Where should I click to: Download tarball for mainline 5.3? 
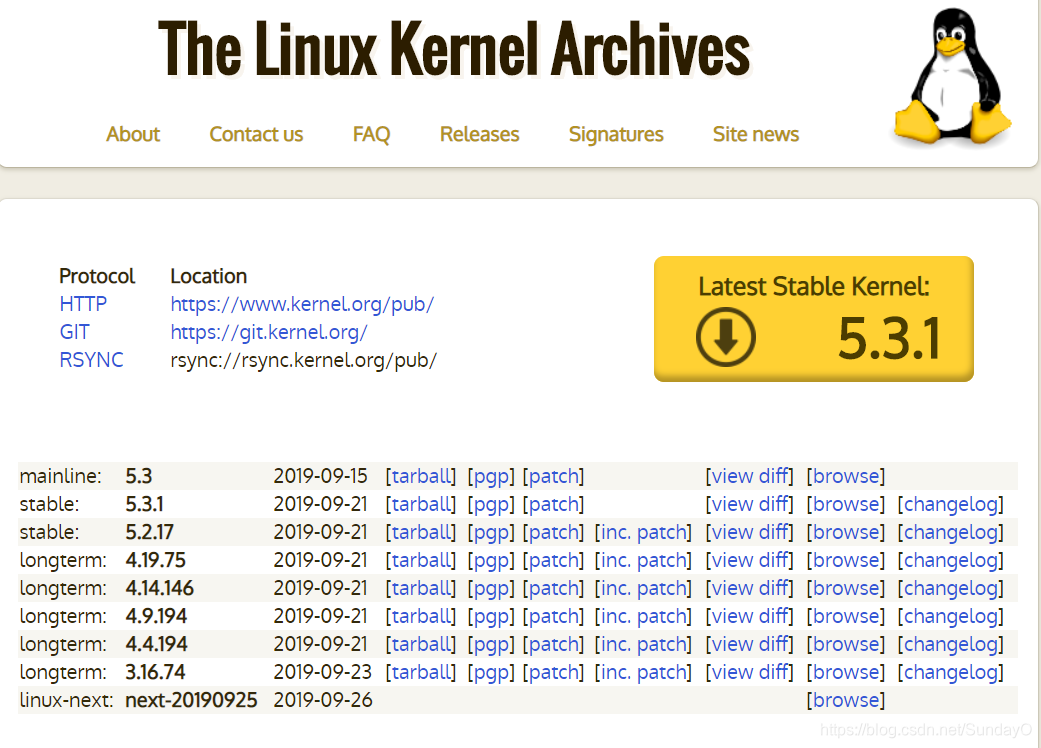421,476
